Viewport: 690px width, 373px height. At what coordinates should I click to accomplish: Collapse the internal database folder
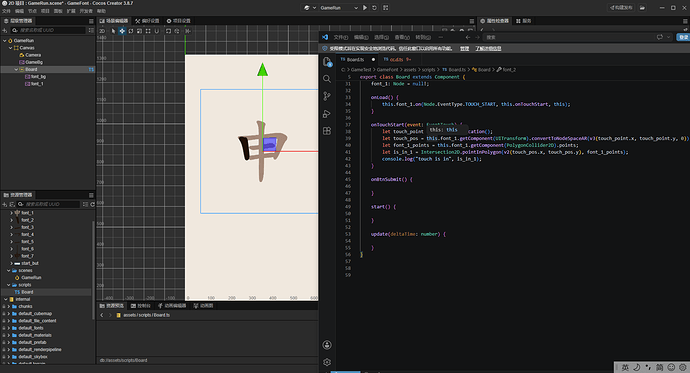pyautogui.click(x=6, y=299)
